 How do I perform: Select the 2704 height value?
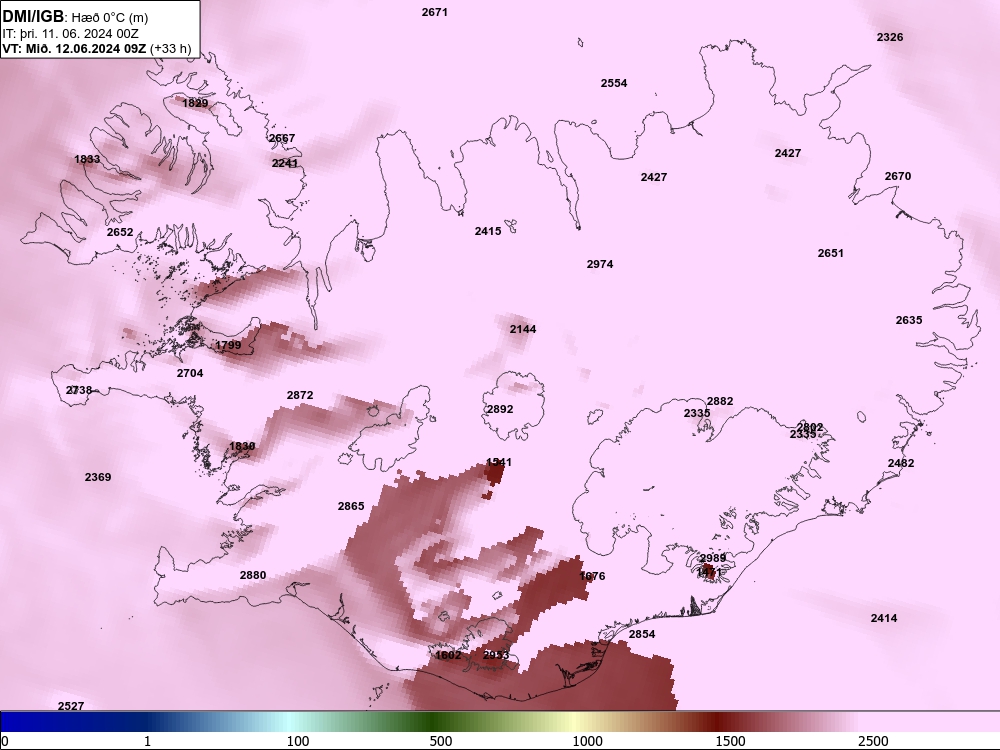pos(190,373)
